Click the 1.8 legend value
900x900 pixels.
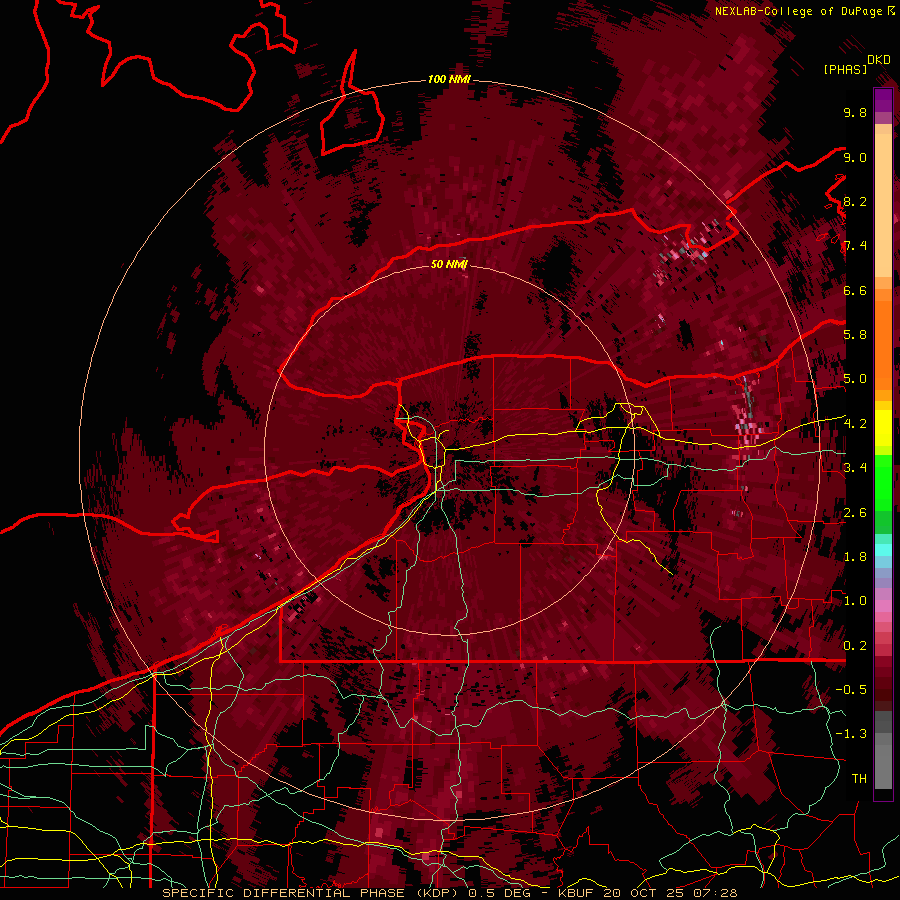[855, 557]
